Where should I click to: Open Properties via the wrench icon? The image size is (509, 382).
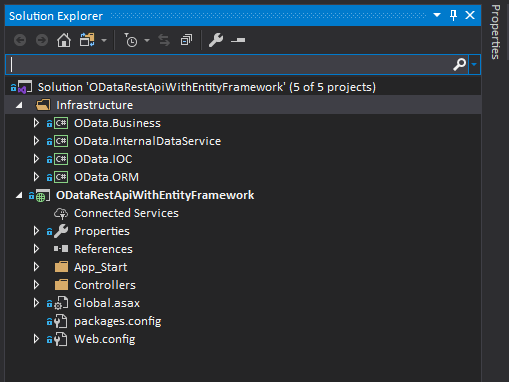click(x=216, y=40)
